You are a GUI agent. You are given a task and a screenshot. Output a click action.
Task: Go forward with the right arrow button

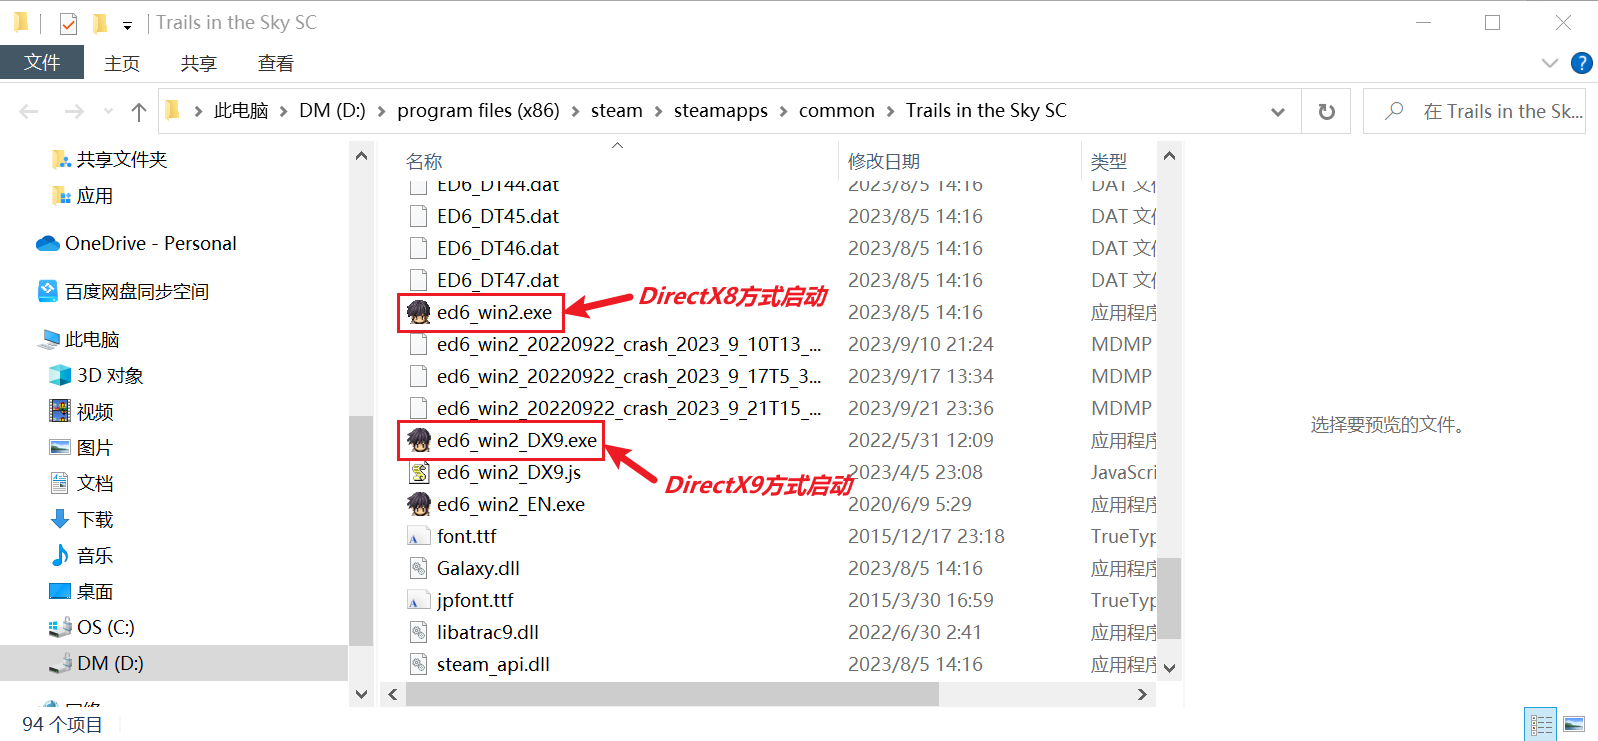74,111
